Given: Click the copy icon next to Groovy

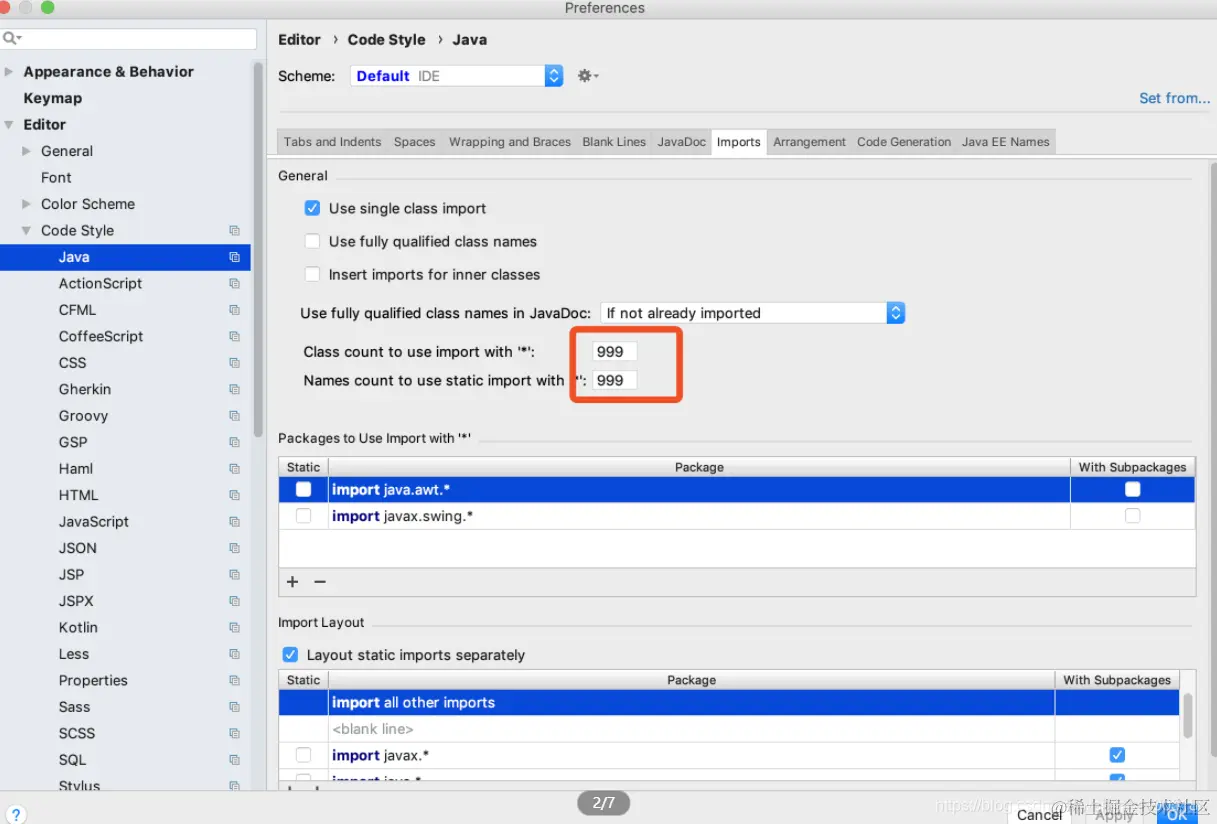Looking at the screenshot, I should point(234,416).
